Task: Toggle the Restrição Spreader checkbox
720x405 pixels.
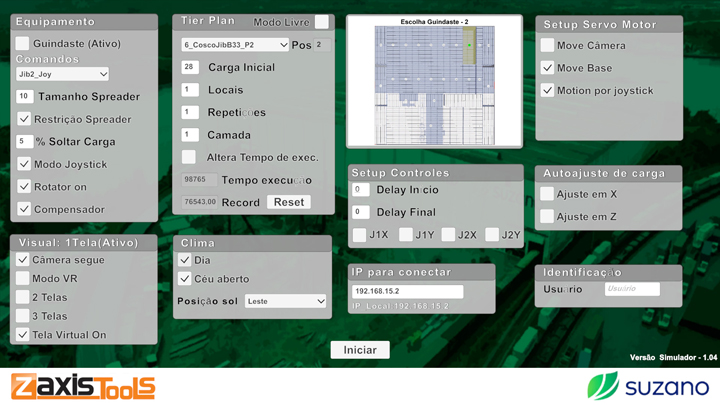Action: coord(24,119)
